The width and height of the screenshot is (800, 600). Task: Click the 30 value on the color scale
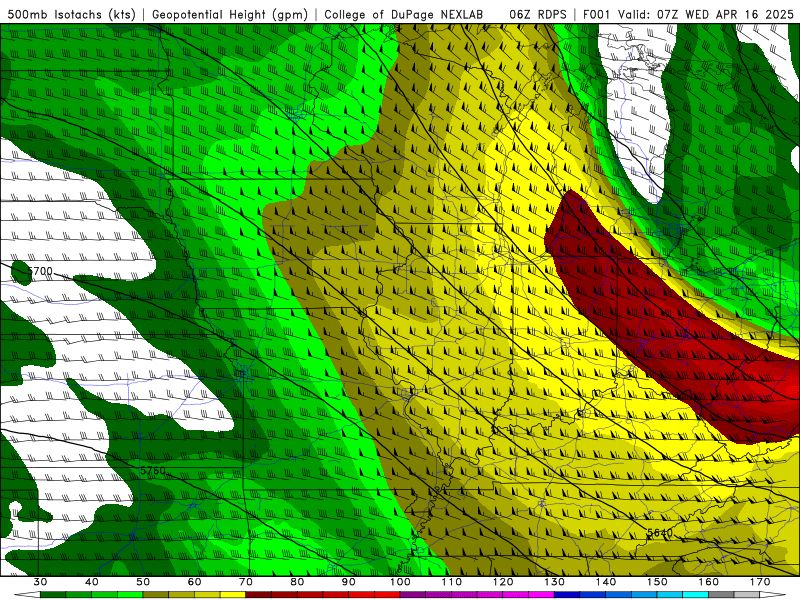click(40, 582)
